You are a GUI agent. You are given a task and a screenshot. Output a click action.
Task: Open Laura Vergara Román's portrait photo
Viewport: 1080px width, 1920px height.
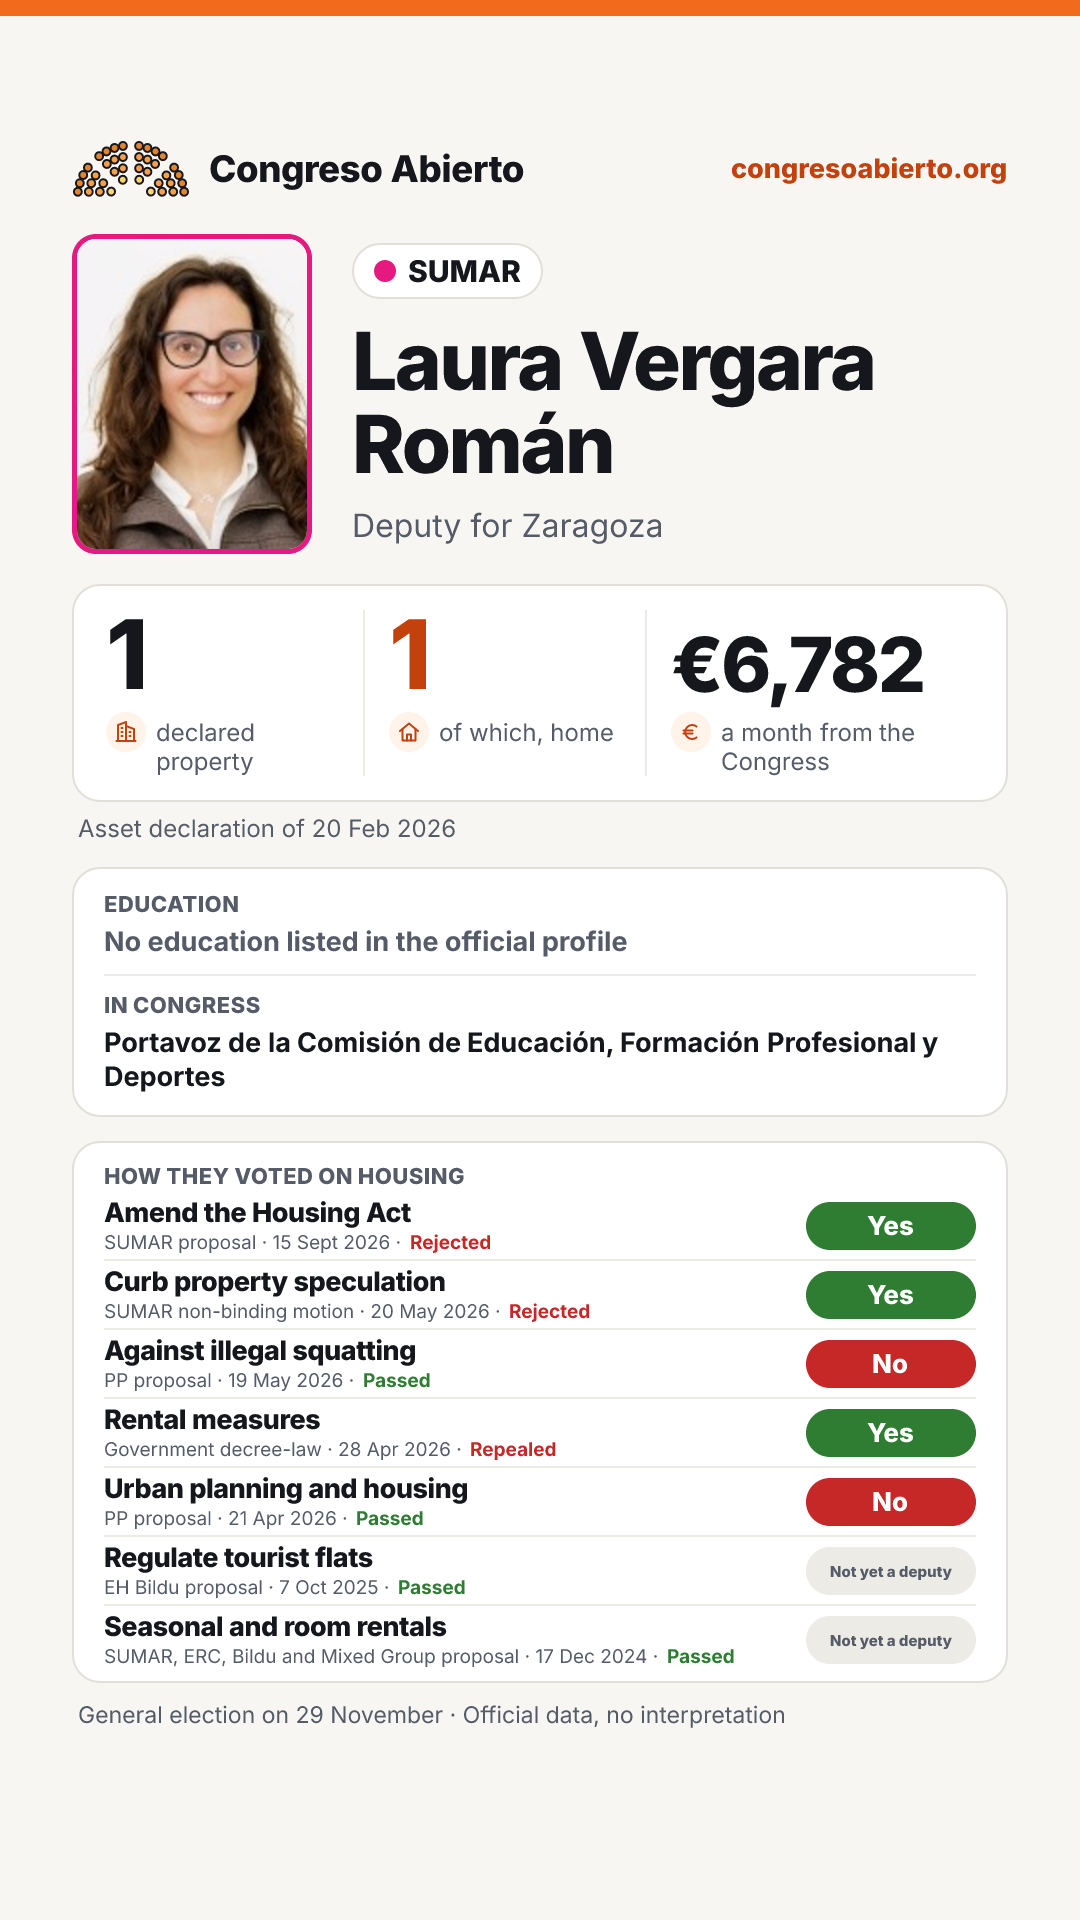click(x=192, y=394)
